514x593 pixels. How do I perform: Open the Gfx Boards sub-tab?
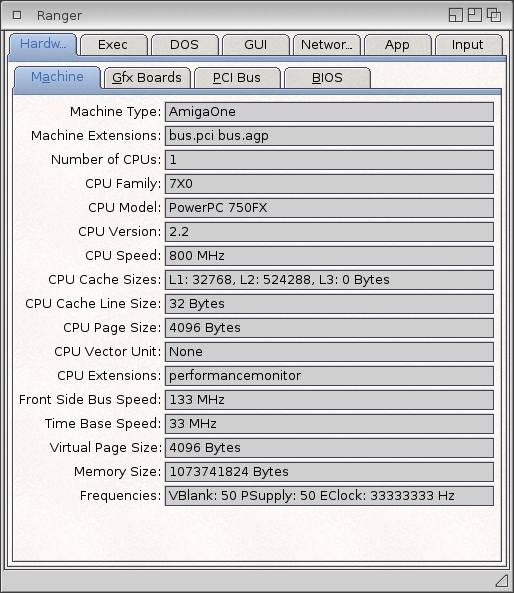click(x=147, y=78)
